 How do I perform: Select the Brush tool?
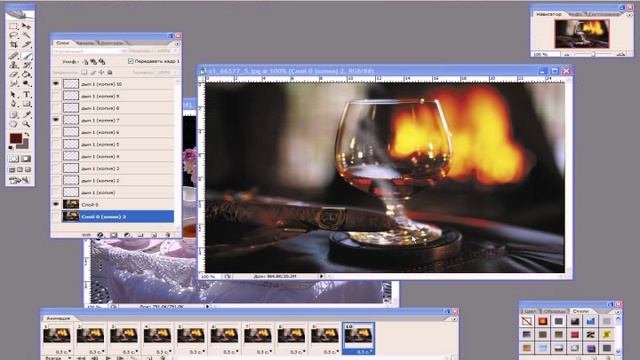26,56
